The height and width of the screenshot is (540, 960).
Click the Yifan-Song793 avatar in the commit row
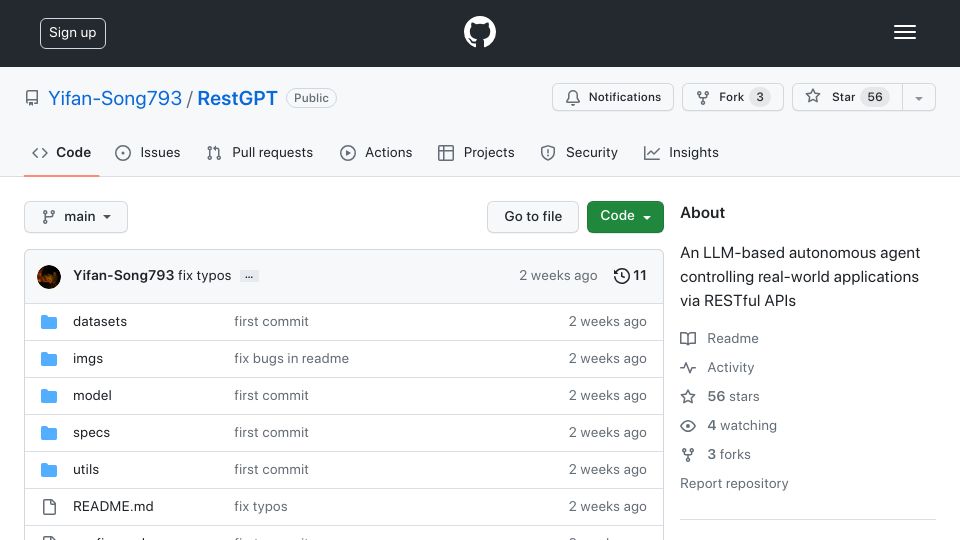pos(49,277)
